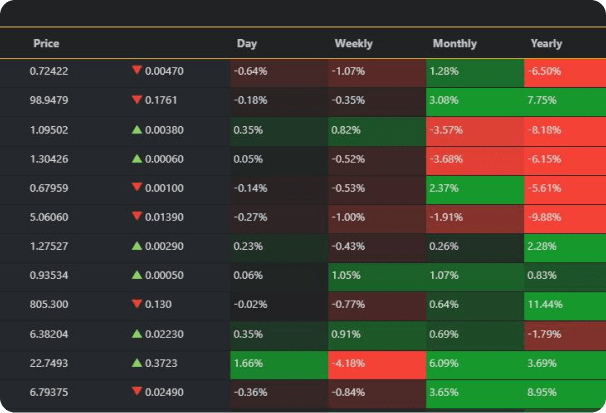Select the price 0.67959
Screen dimensions: 606x413
[x=49, y=188]
